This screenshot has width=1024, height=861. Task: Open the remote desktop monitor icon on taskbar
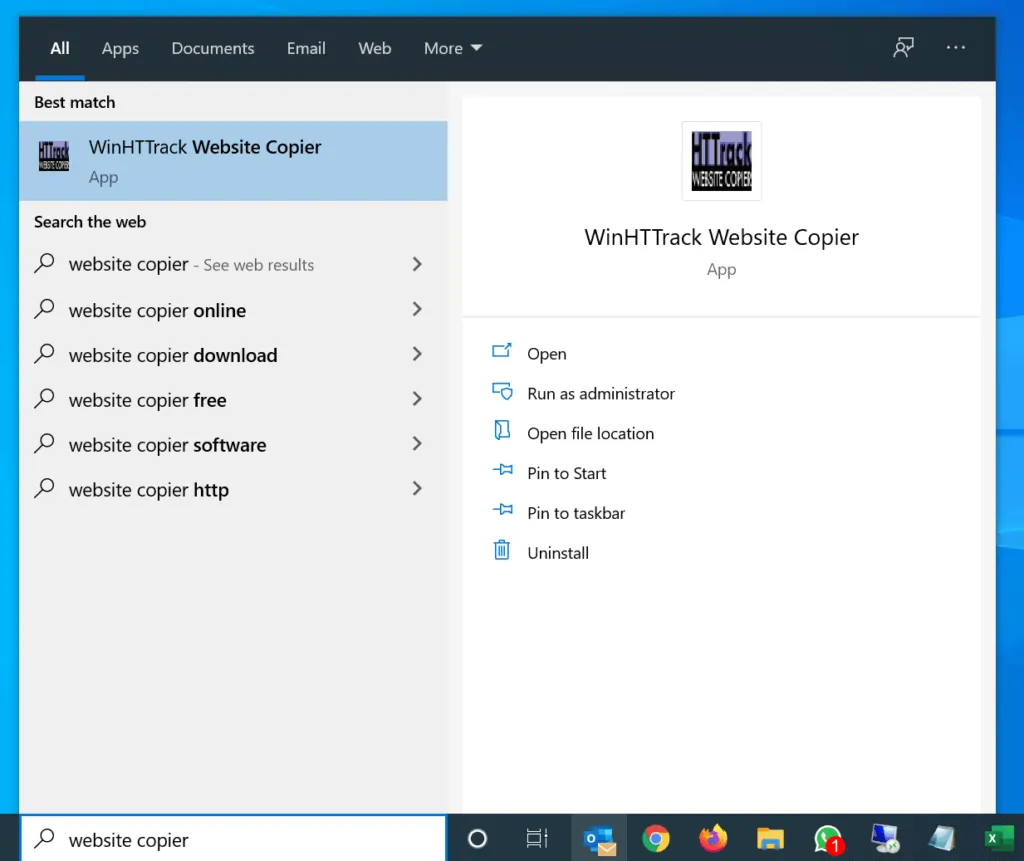coord(886,839)
